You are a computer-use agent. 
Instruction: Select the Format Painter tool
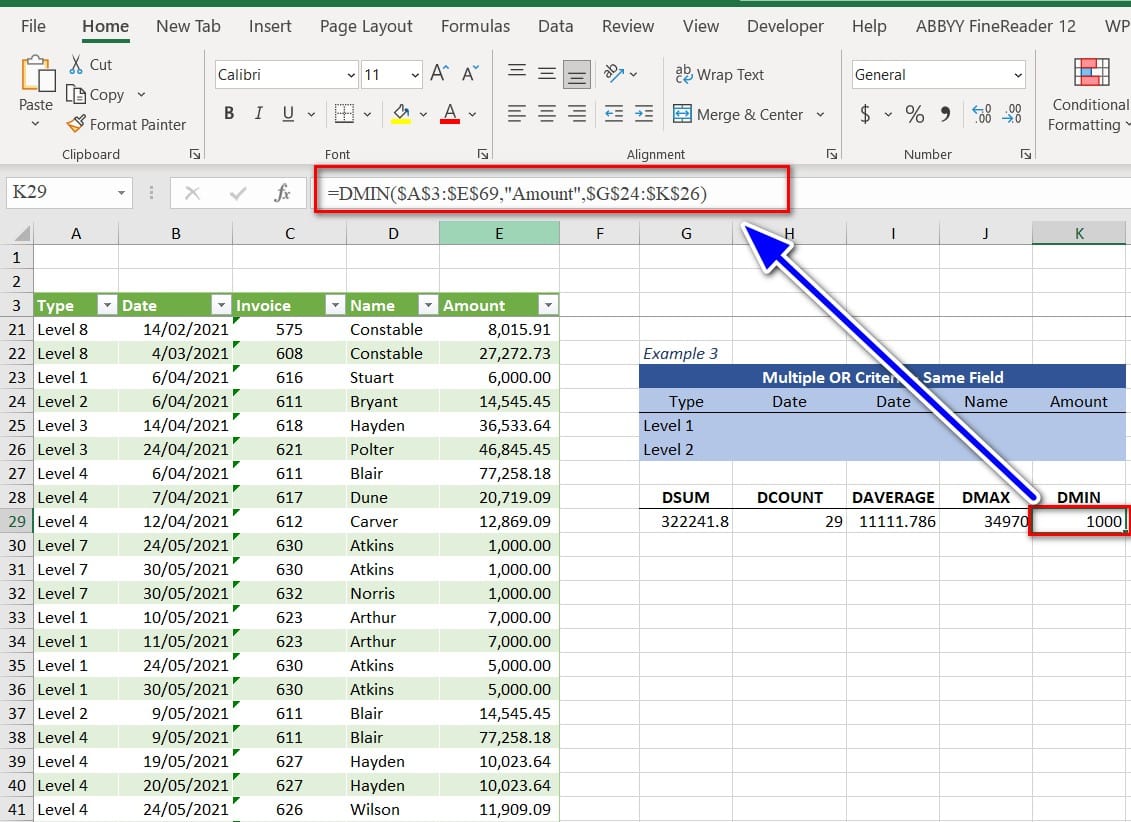click(126, 124)
